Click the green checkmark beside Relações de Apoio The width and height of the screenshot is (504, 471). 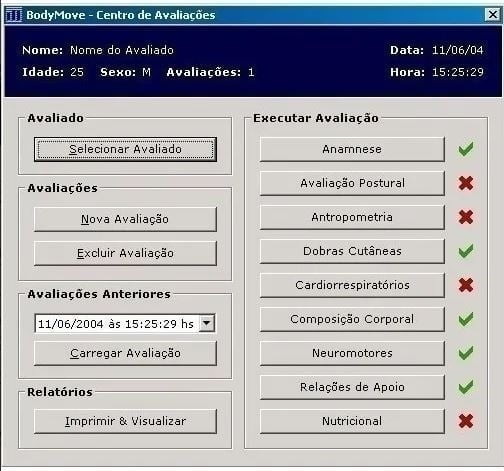click(x=466, y=387)
